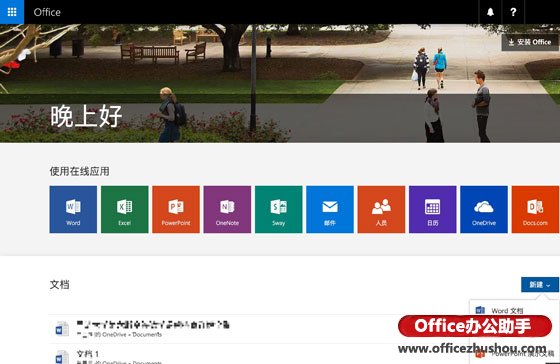This screenshot has height=364, width=560.
Task: Open the 日历 calendar app tile
Action: click(x=432, y=209)
